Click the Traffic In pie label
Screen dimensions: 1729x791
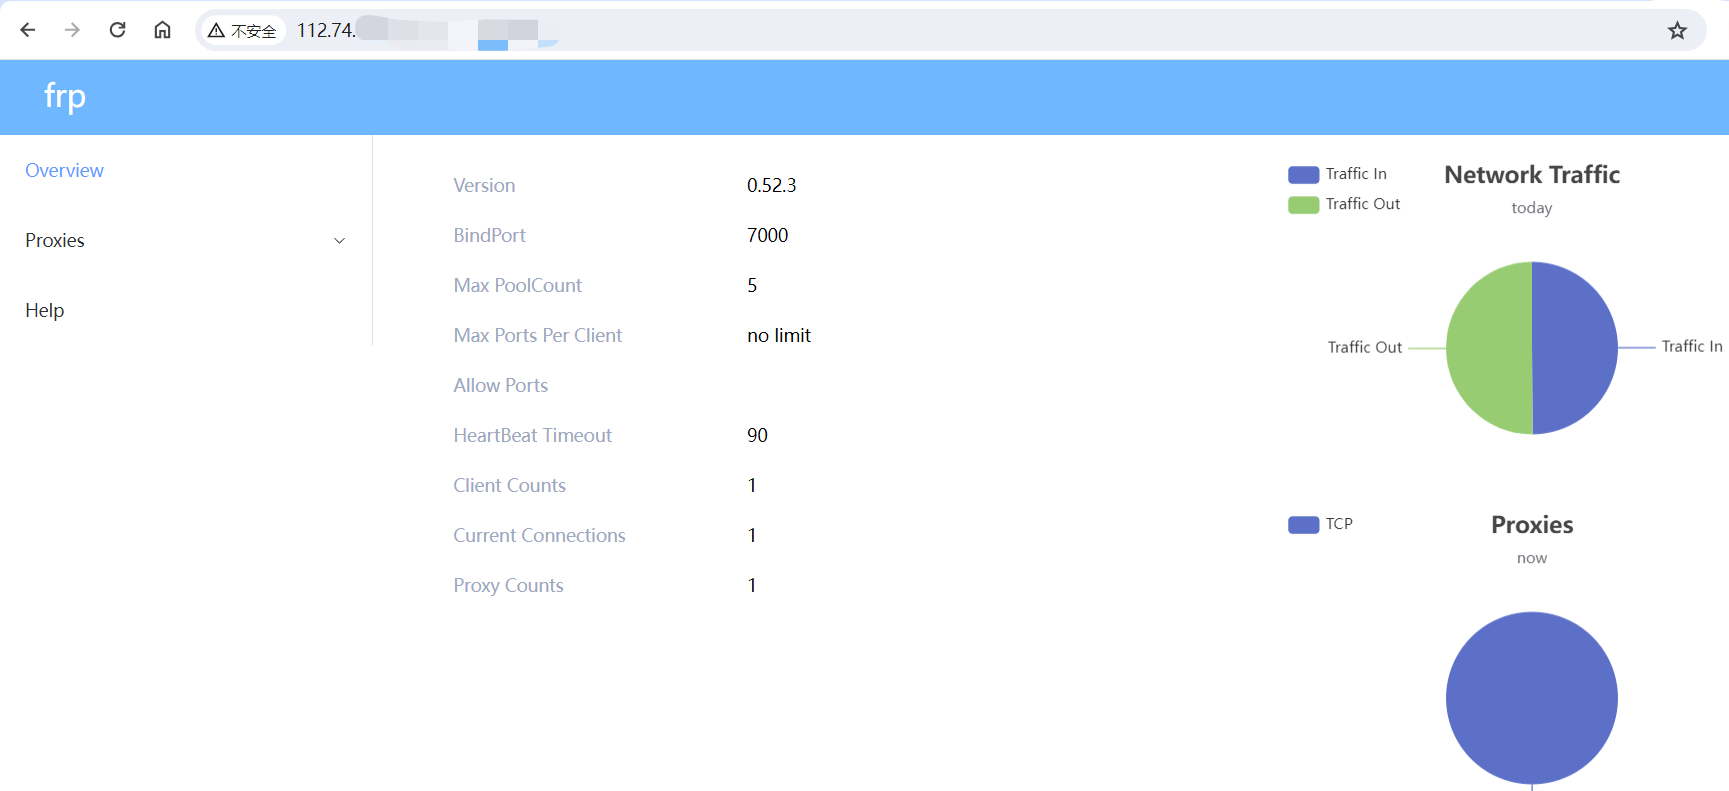pyautogui.click(x=1692, y=346)
